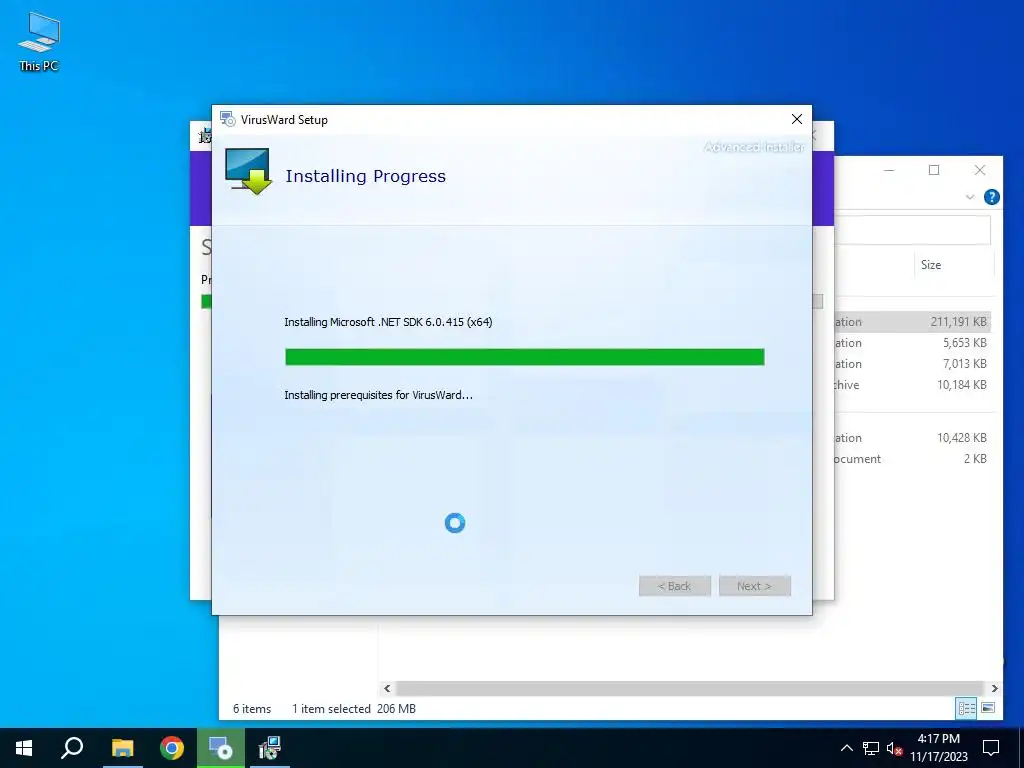The image size is (1024, 768).
Task: Select the file sized 10,428 KB
Action: tap(912, 438)
